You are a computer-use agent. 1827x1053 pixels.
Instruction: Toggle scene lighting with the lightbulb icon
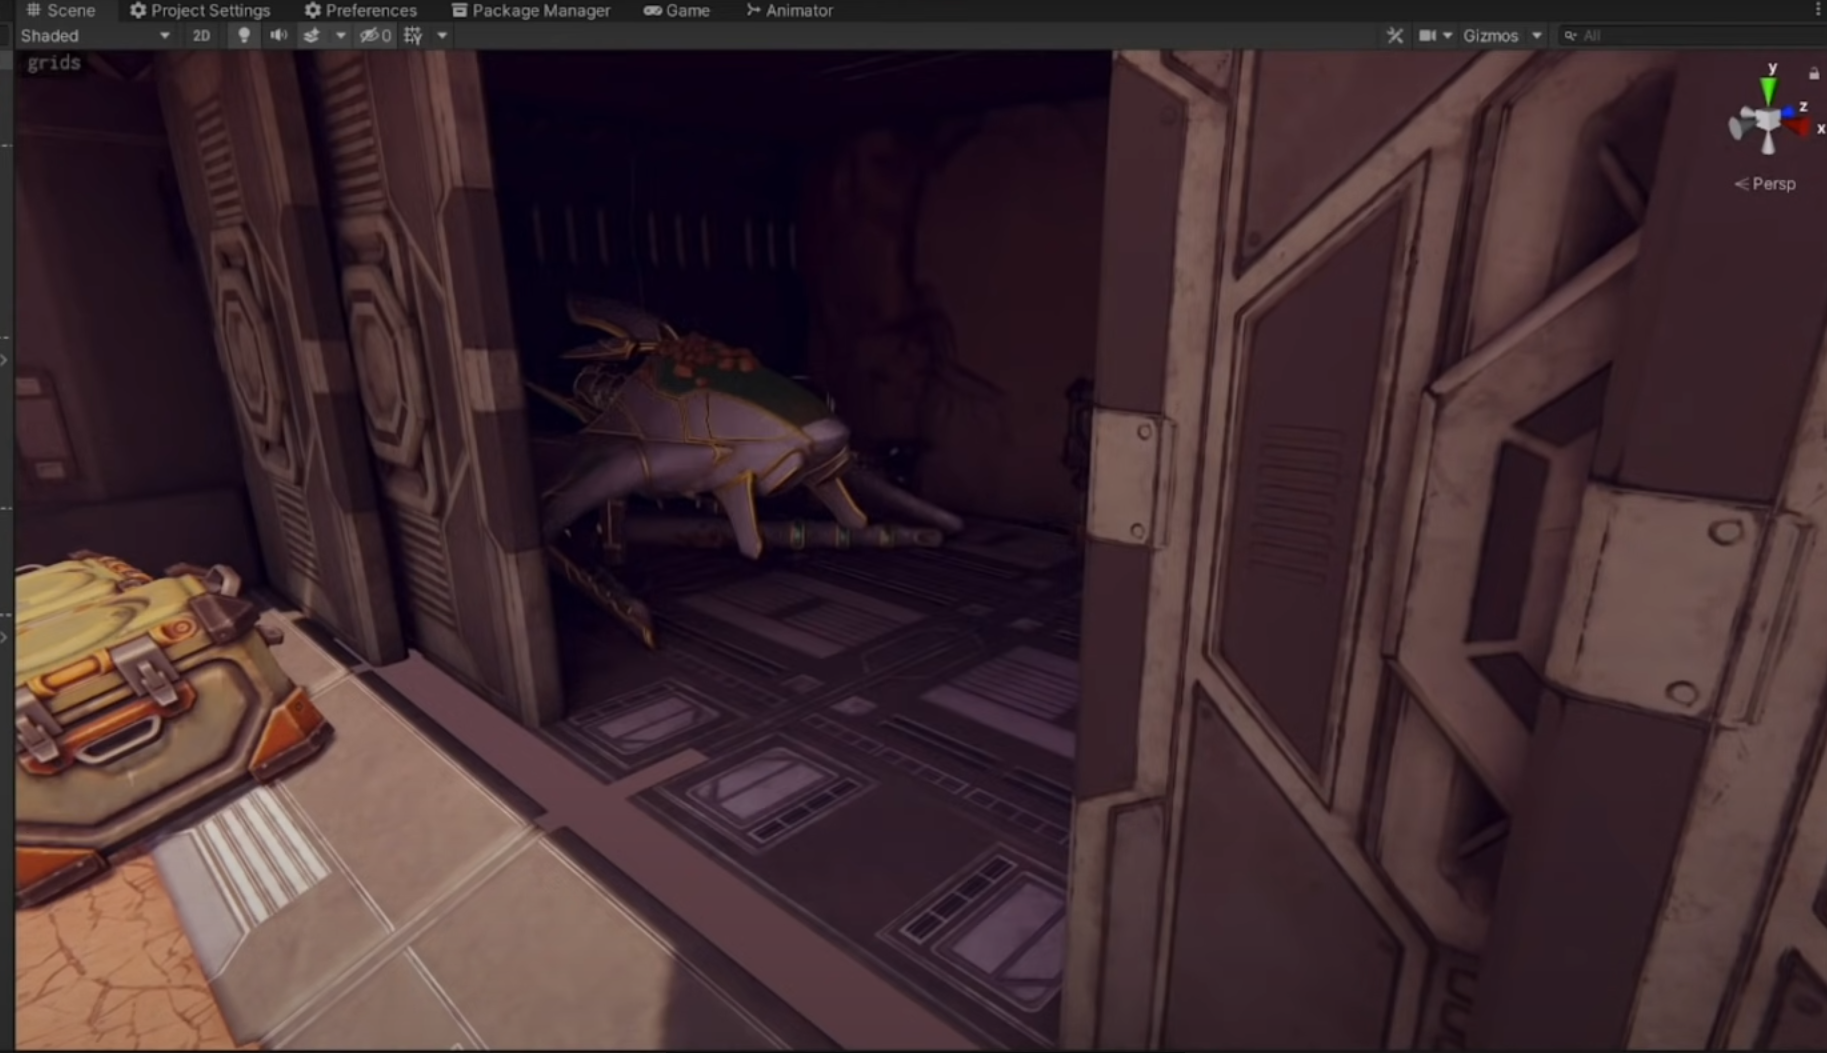(x=243, y=35)
